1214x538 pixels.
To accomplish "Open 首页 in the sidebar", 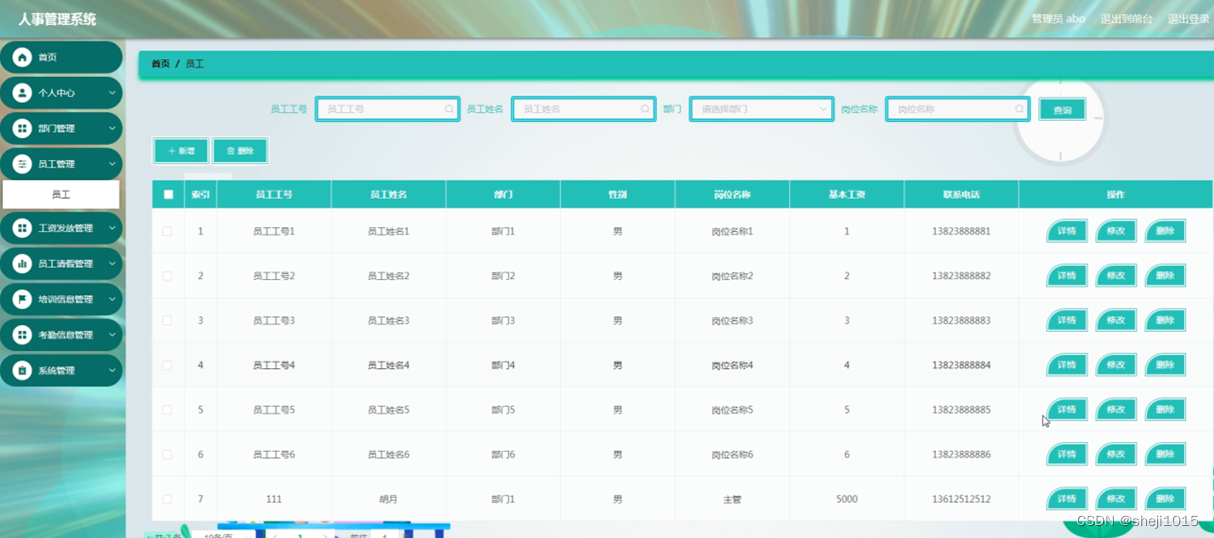I will coord(61,58).
